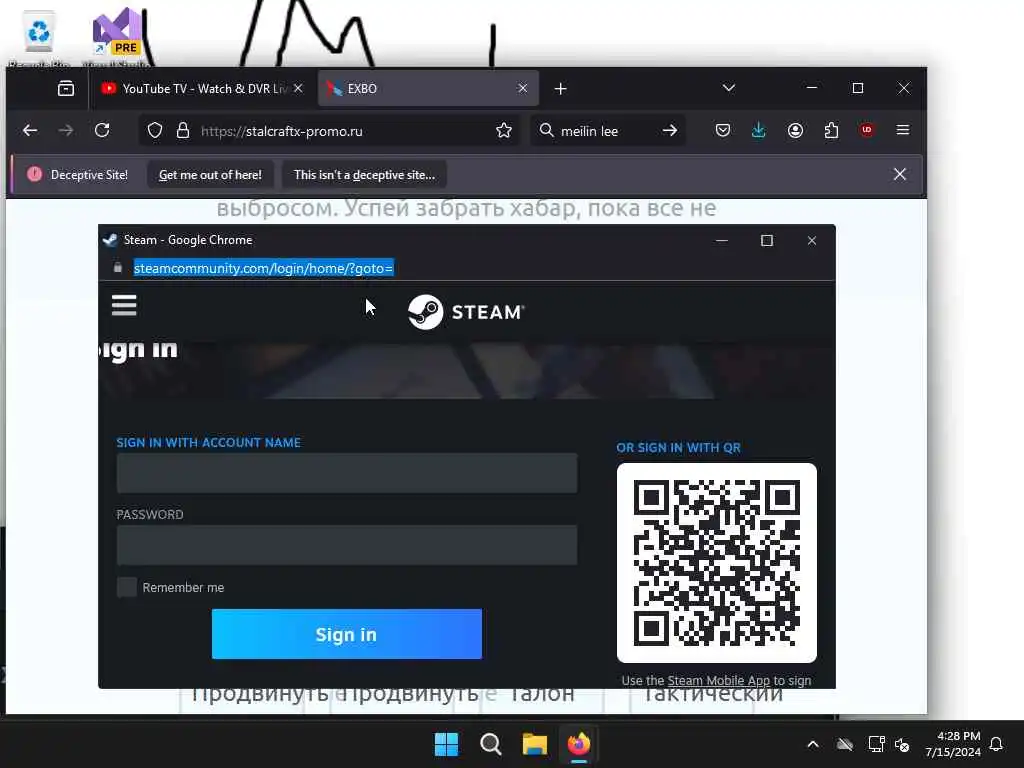Screen dimensions: 1024x768
Task: Click the red uBlock Origin icon
Action: pyautogui.click(x=867, y=130)
